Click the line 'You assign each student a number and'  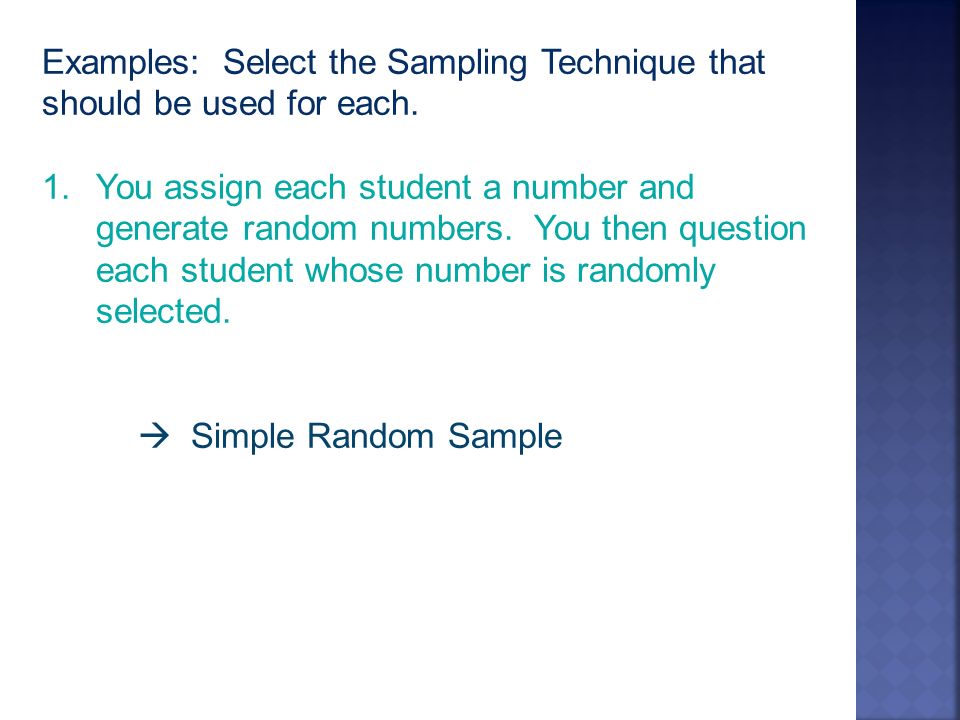click(395, 188)
